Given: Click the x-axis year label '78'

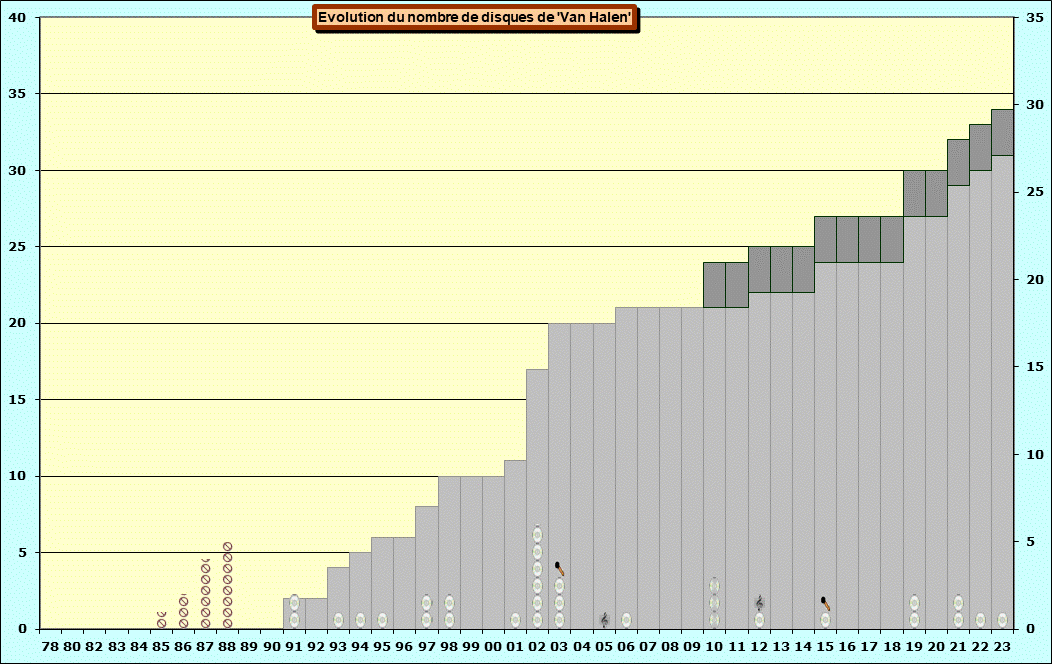Looking at the screenshot, I should 50,647.
